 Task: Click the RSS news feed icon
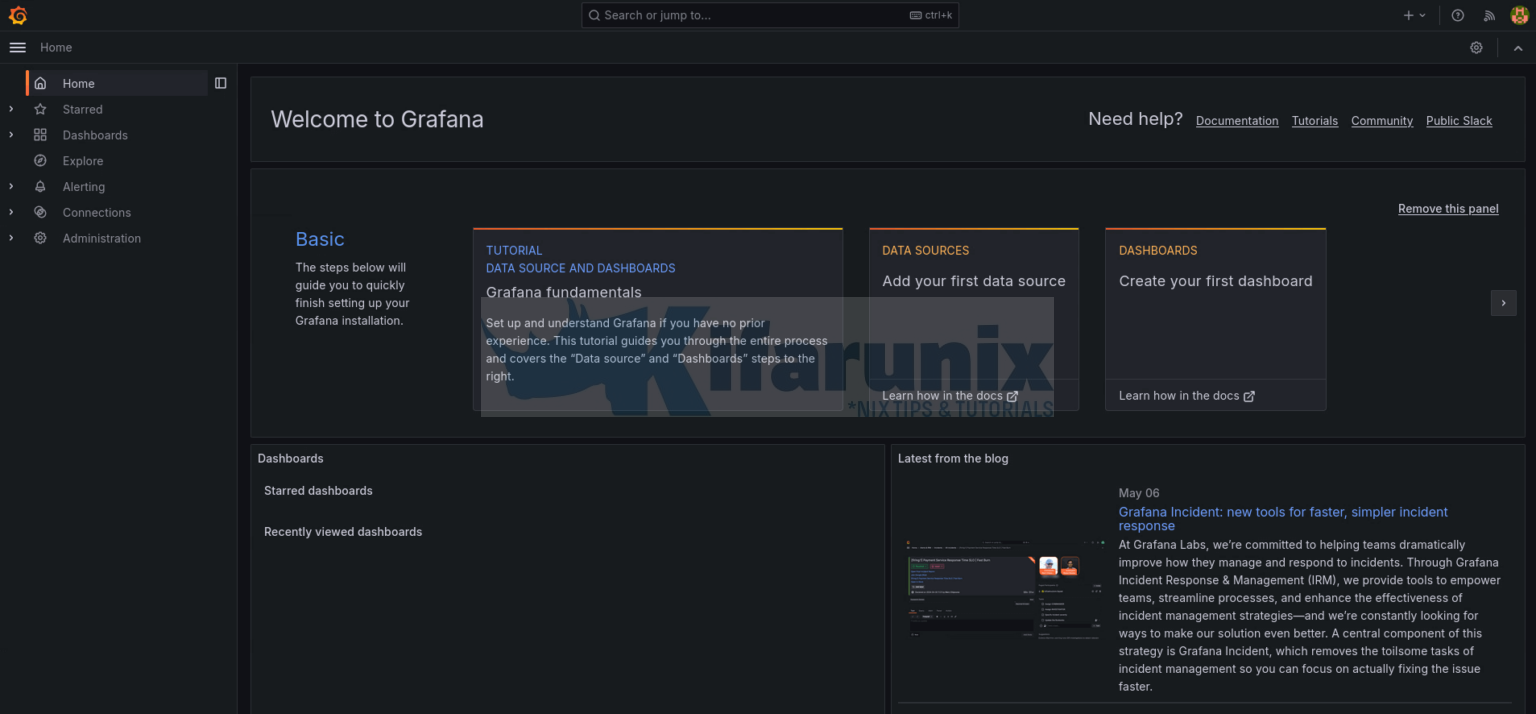1489,15
